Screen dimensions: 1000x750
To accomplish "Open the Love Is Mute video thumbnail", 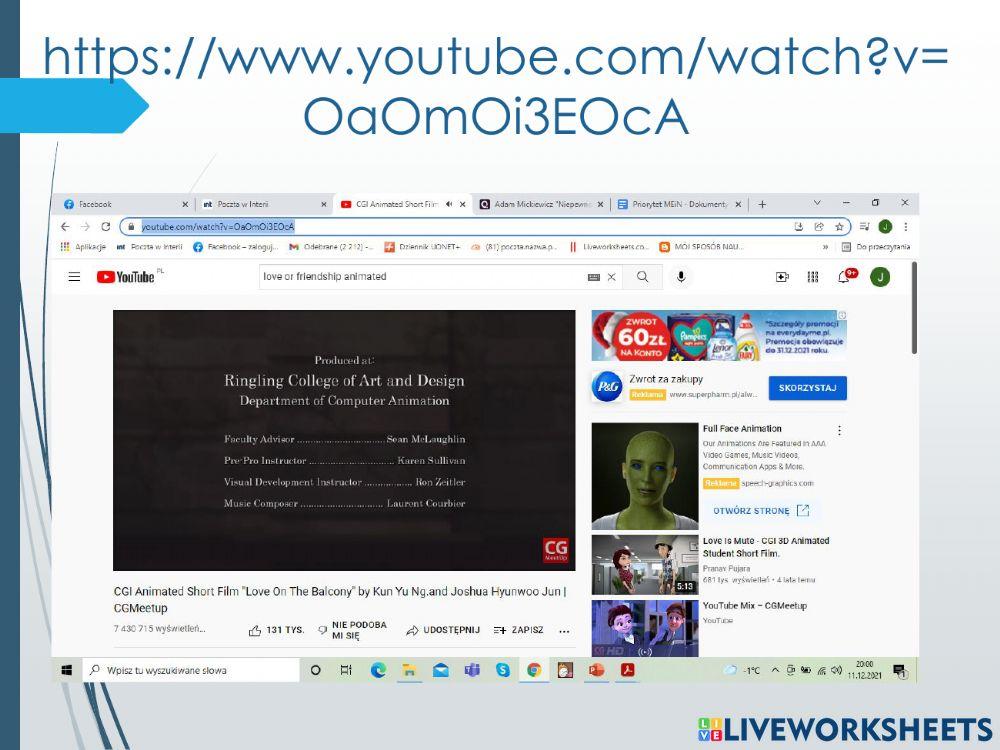I will (x=644, y=564).
